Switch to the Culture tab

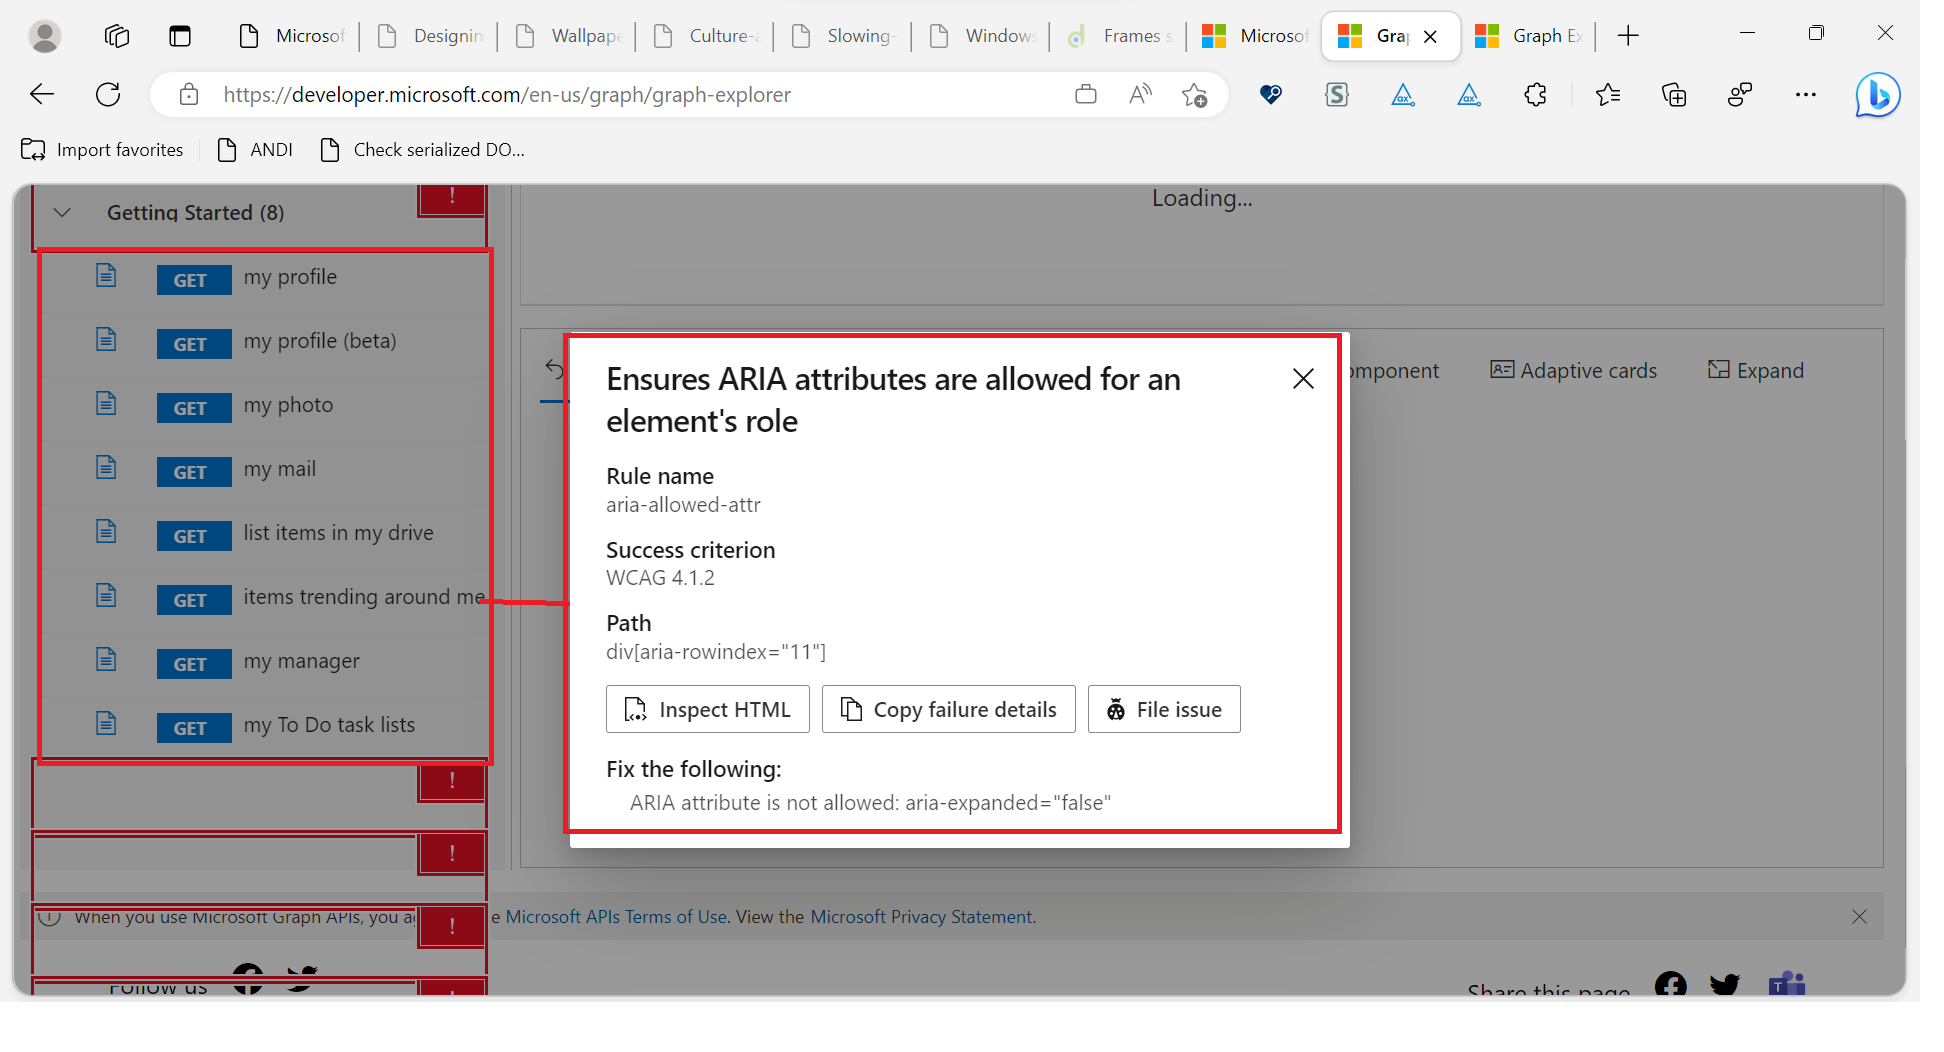click(x=707, y=36)
